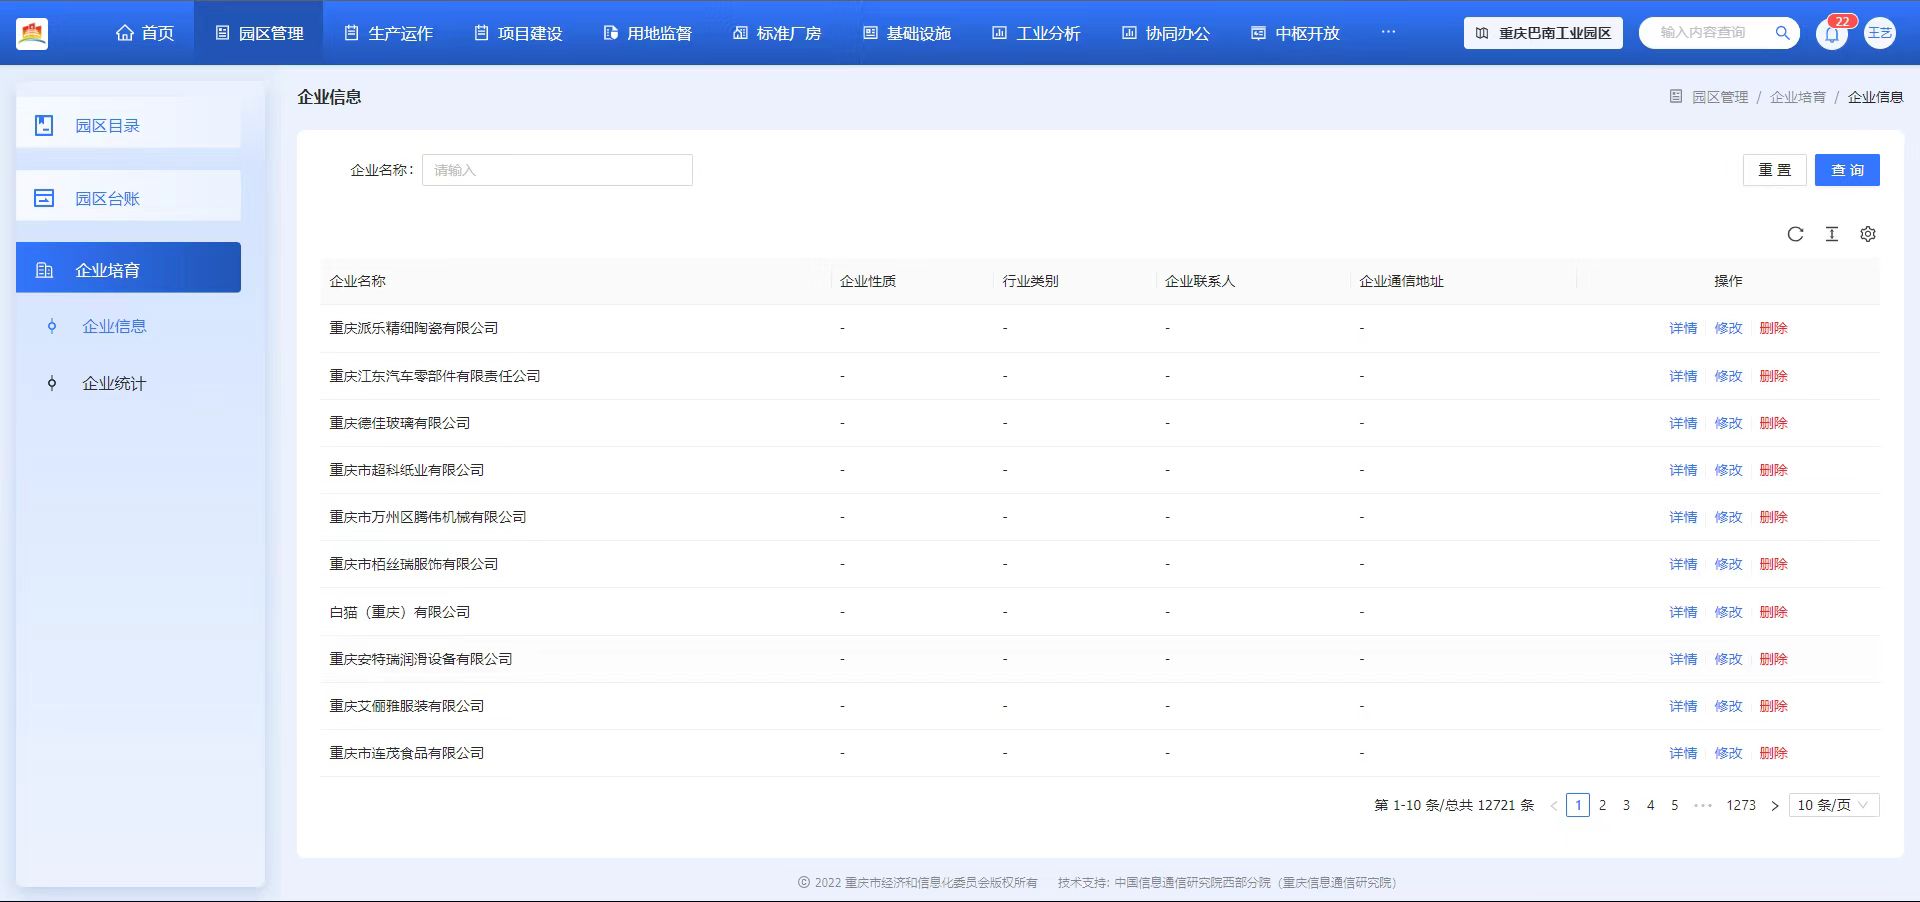Click current page 1 button

(1578, 806)
